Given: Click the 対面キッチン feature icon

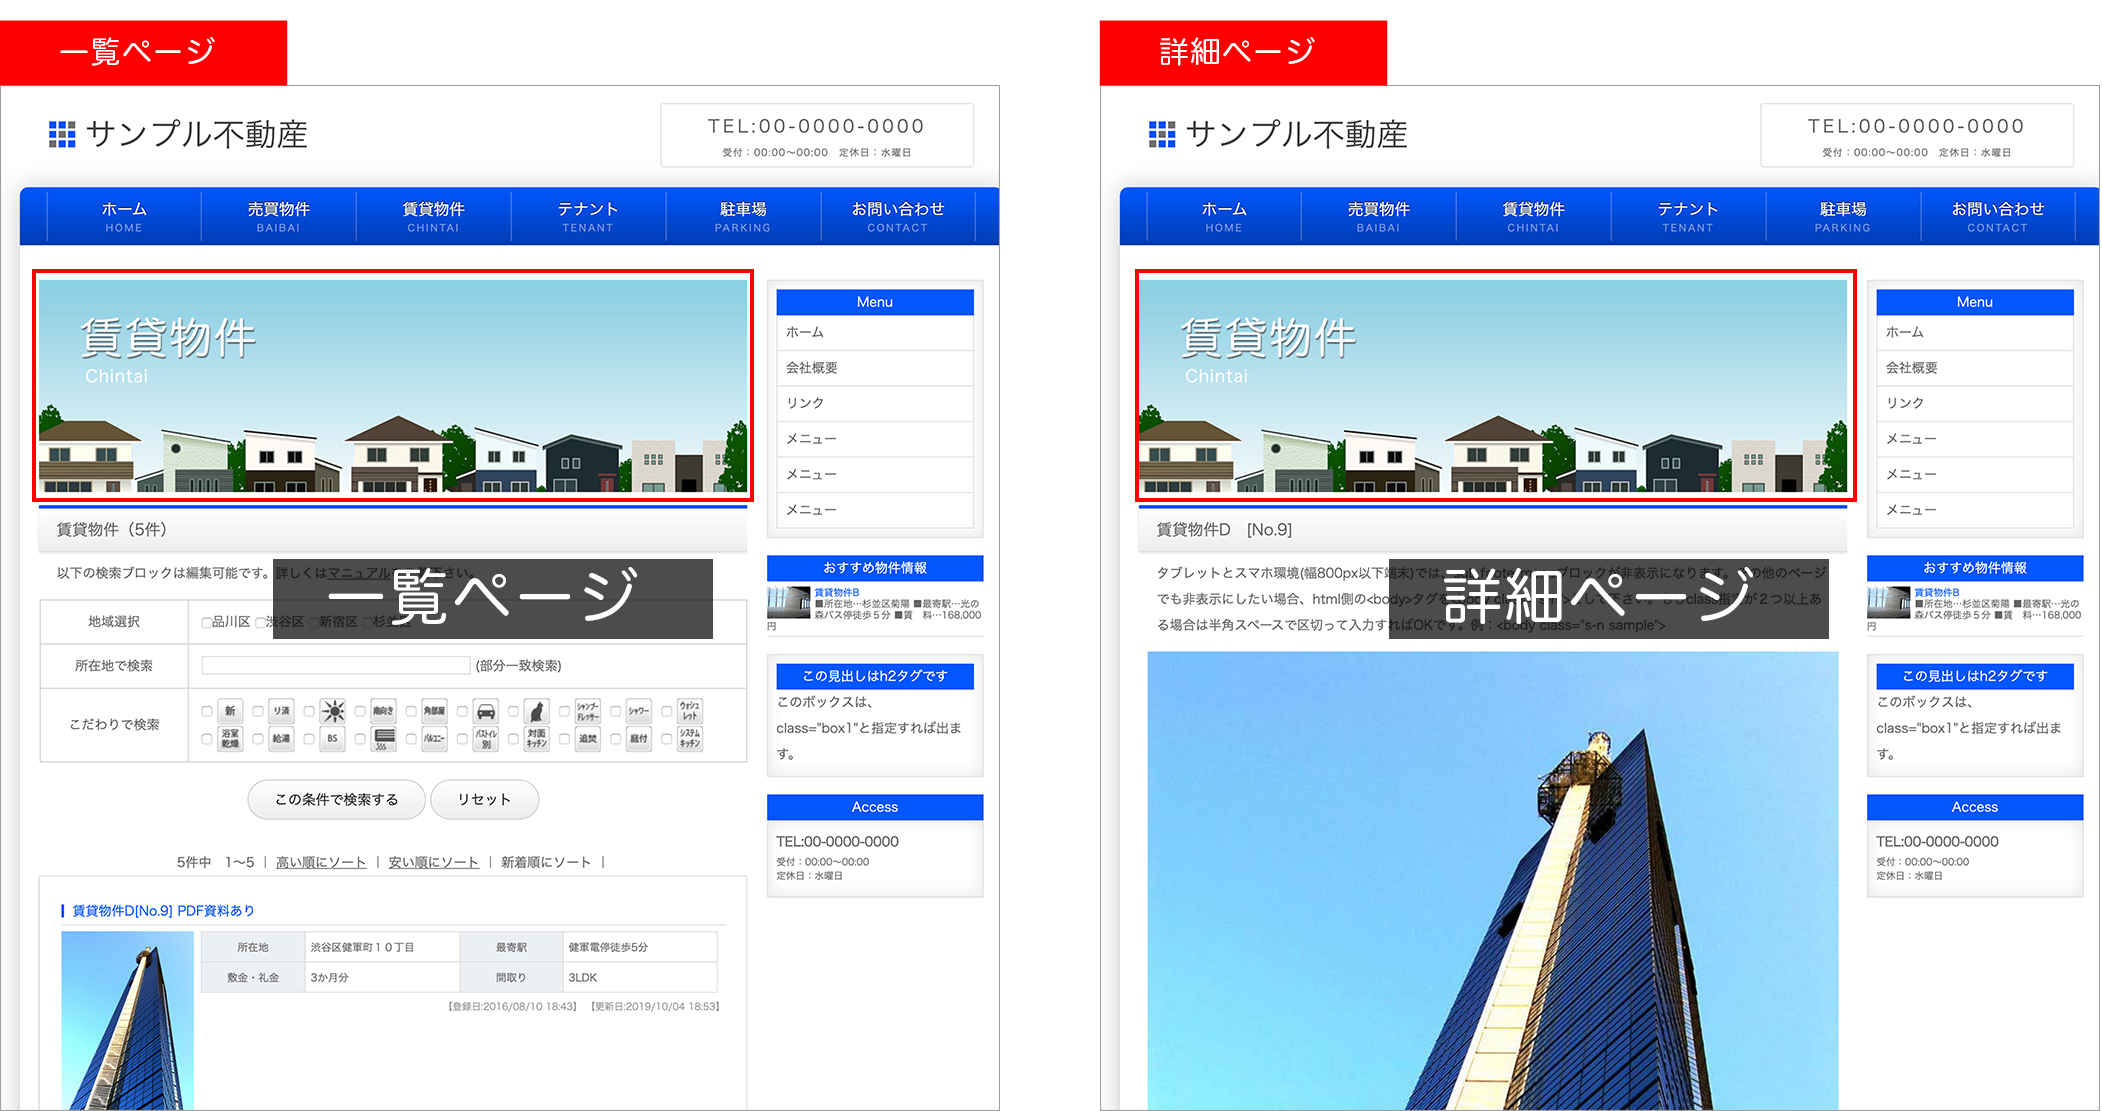Looking at the screenshot, I should click(537, 739).
